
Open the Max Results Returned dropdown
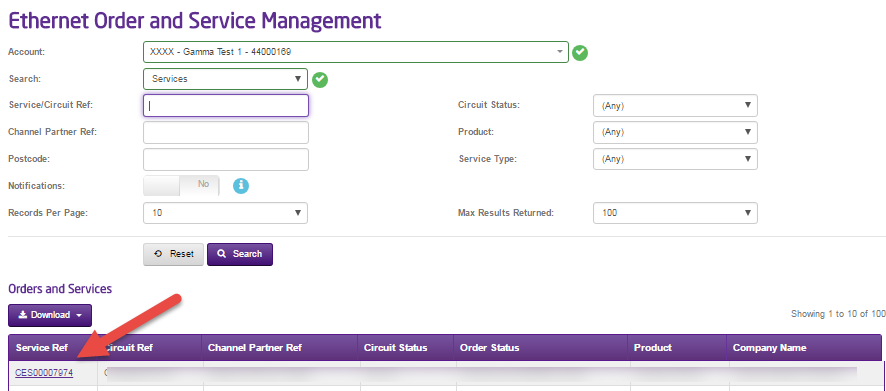675,213
